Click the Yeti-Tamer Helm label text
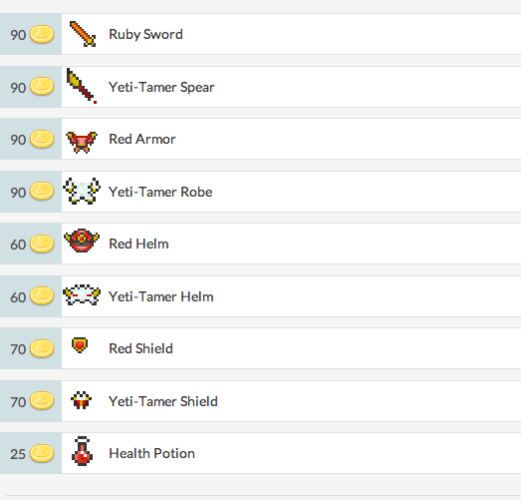This screenshot has height=500, width=521. [161, 297]
